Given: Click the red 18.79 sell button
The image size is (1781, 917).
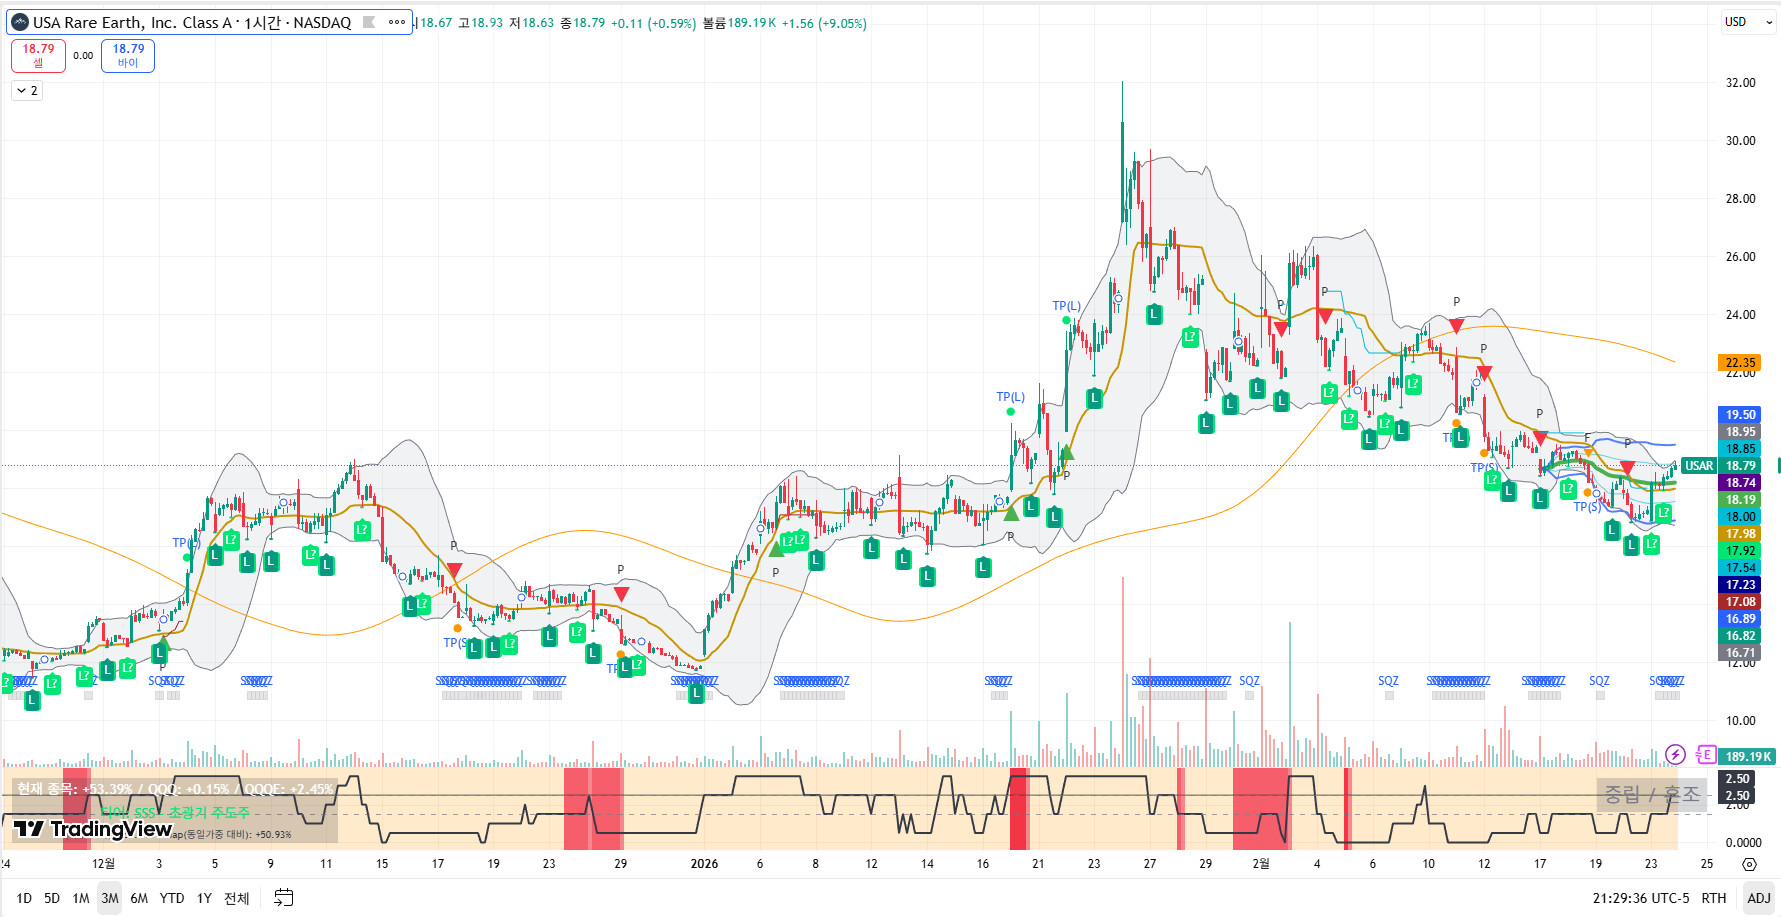Looking at the screenshot, I should pyautogui.click(x=38, y=56).
